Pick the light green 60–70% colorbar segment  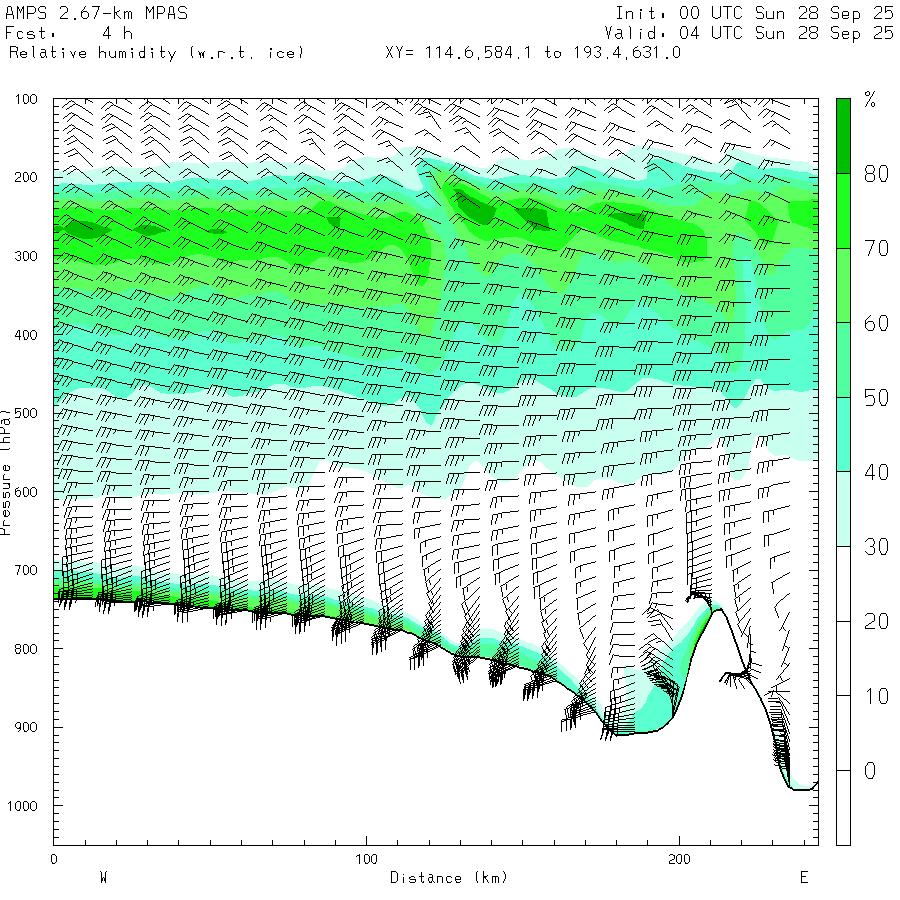point(843,285)
